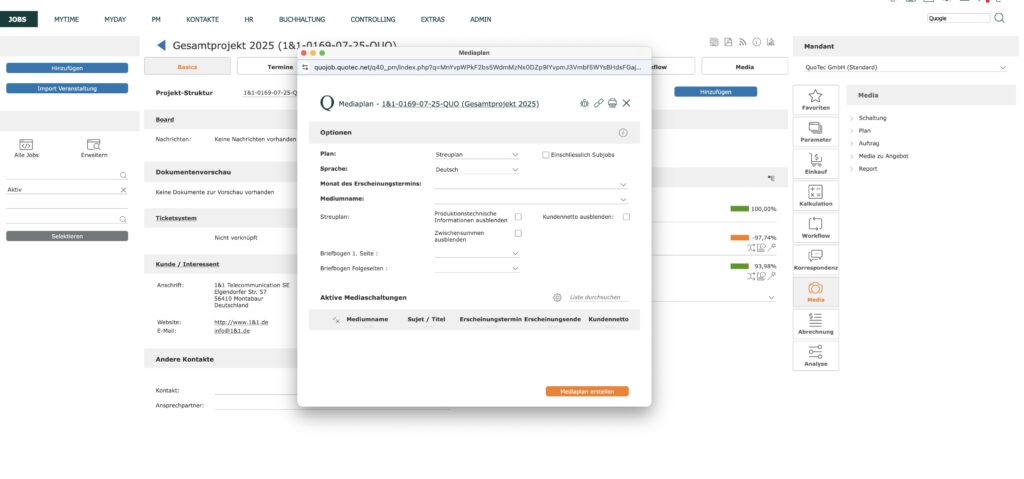Click the link icon in Mediaplan header
Screen dimensions: 1024x479
pos(598,103)
